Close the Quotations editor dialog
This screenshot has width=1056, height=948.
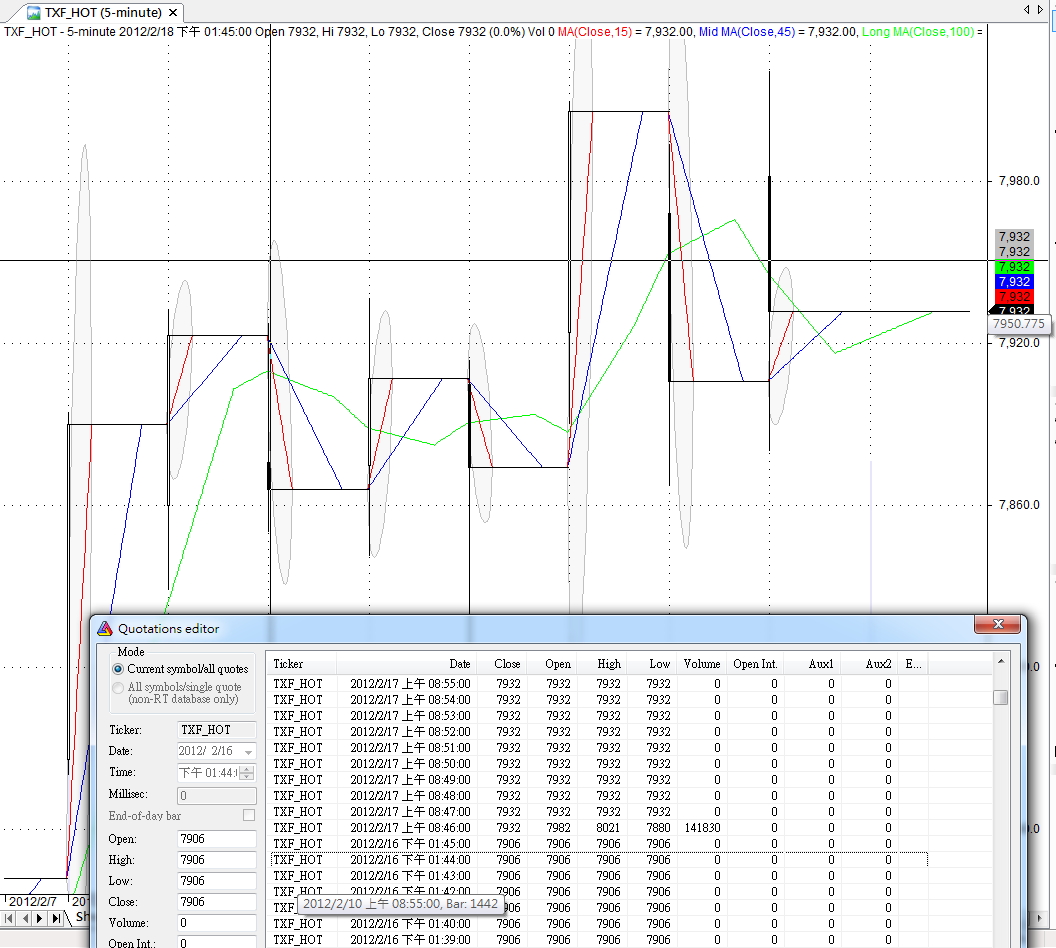pos(997,624)
